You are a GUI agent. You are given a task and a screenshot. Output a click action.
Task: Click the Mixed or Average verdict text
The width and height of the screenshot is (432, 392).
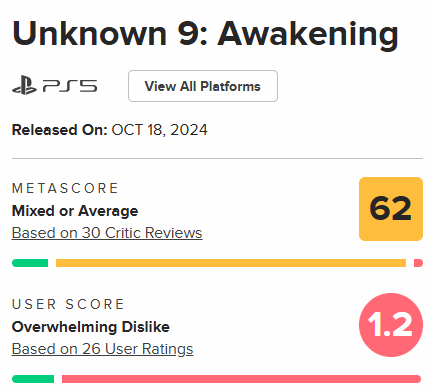click(75, 211)
